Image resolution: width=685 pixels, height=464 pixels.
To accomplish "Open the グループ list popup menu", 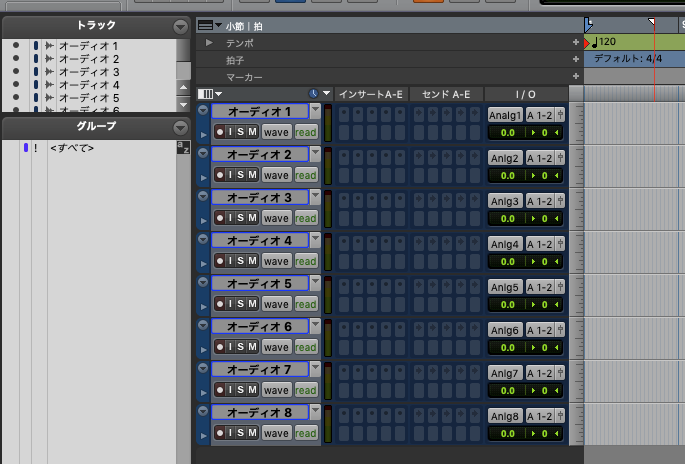I will [x=180, y=127].
